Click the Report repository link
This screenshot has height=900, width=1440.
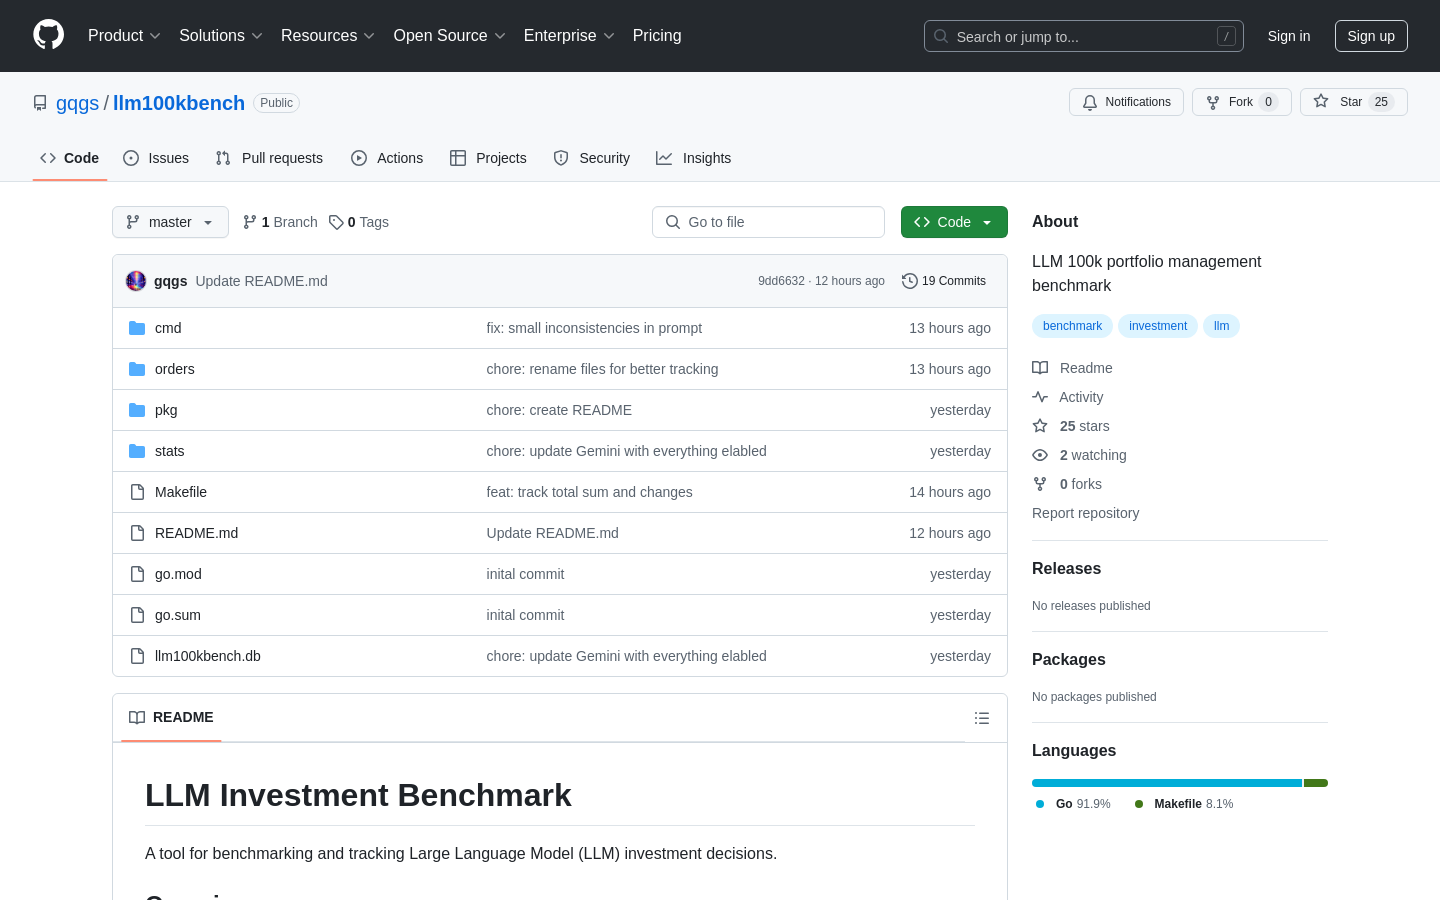tap(1085, 513)
